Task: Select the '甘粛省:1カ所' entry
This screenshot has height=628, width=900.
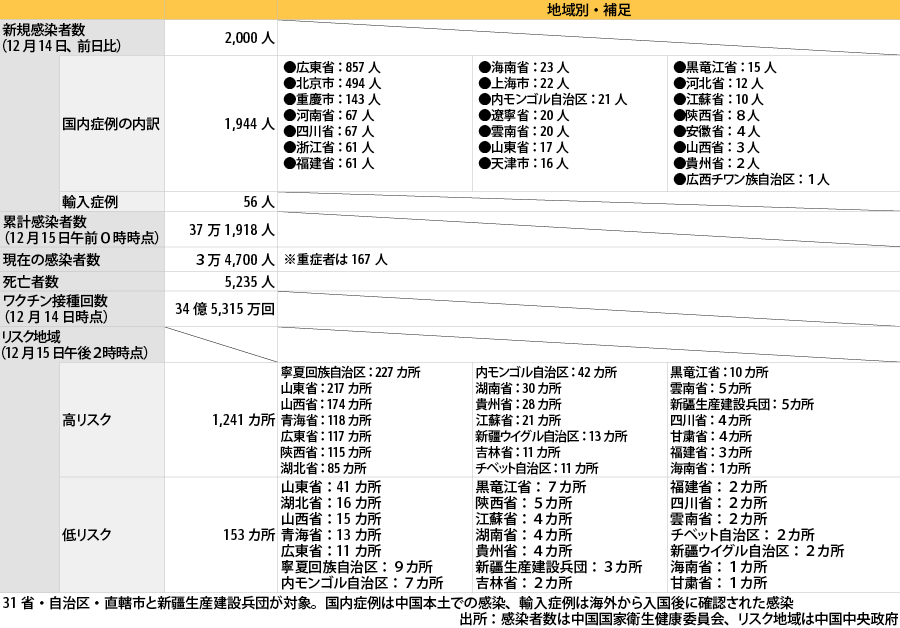Action: coord(719,584)
